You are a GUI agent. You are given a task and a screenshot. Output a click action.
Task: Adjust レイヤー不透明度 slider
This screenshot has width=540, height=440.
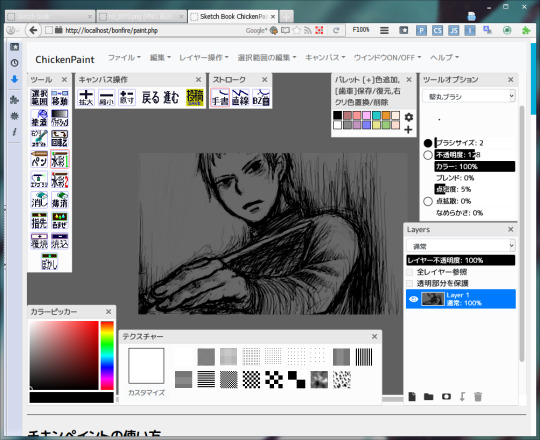pos(461,260)
